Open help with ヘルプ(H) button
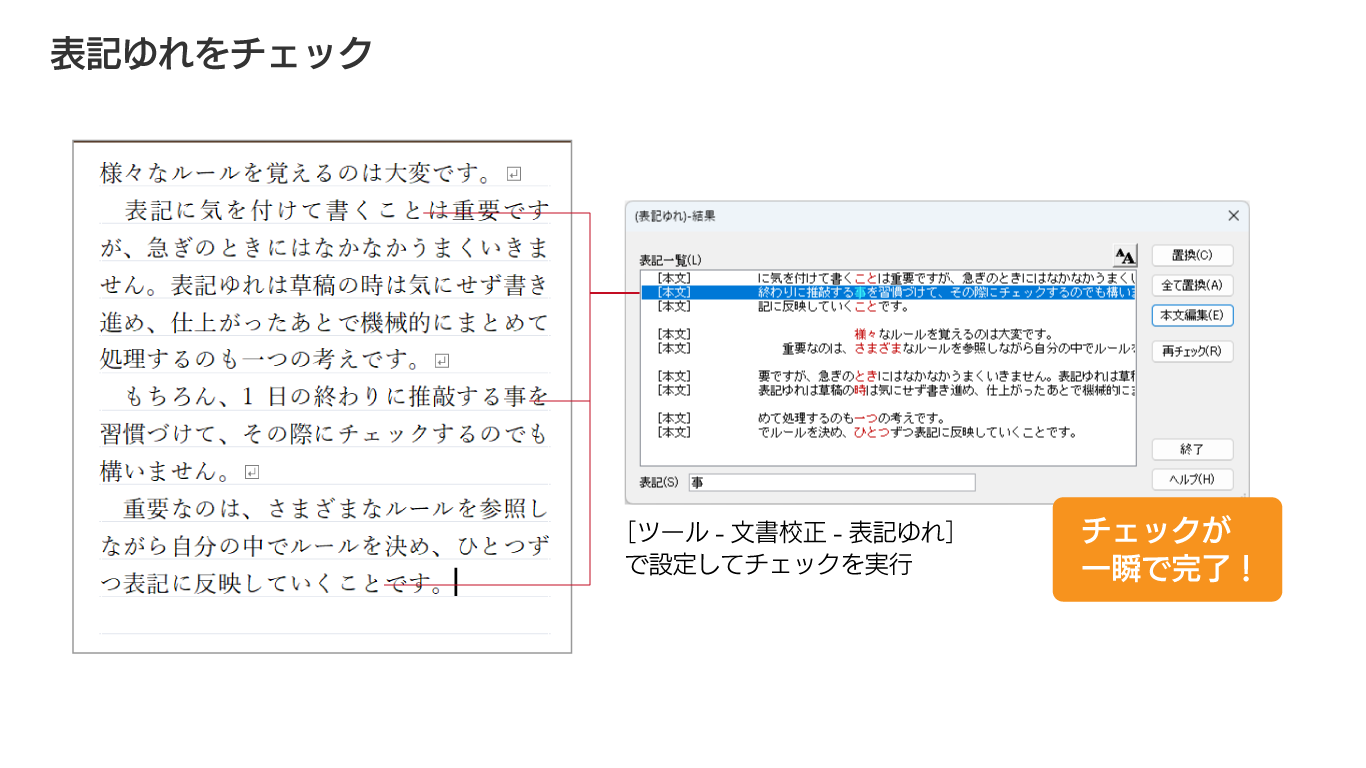The width and height of the screenshot is (1366, 768). click(x=1192, y=480)
